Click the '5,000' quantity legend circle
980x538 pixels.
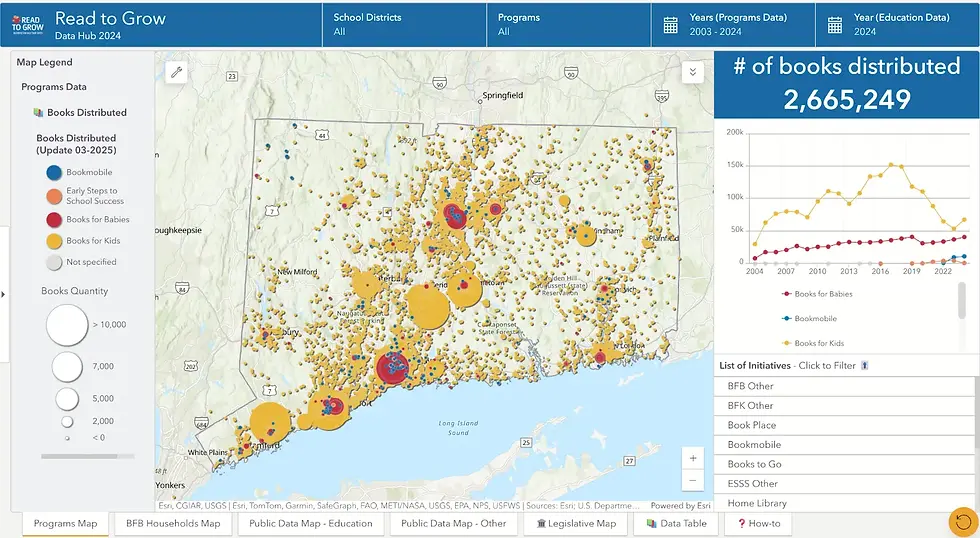click(67, 399)
